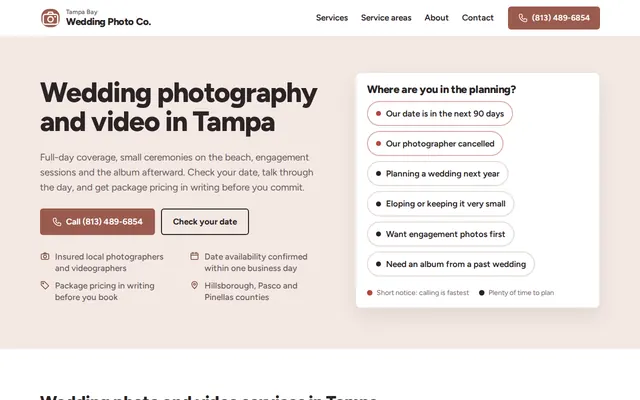Select Contact in the top navigation
The height and width of the screenshot is (400, 640).
click(x=478, y=18)
